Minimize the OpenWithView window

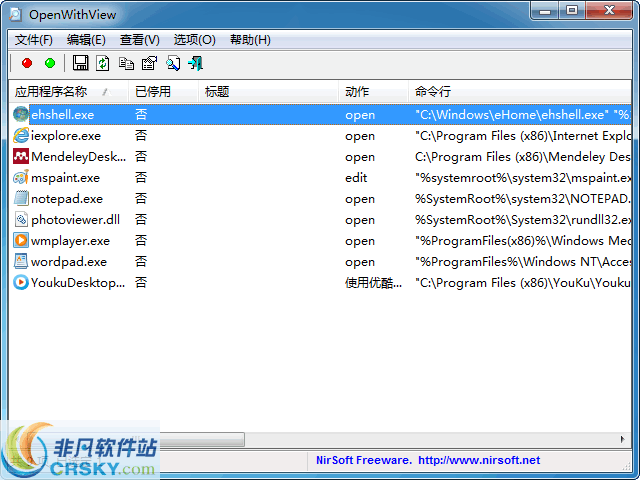coord(545,10)
